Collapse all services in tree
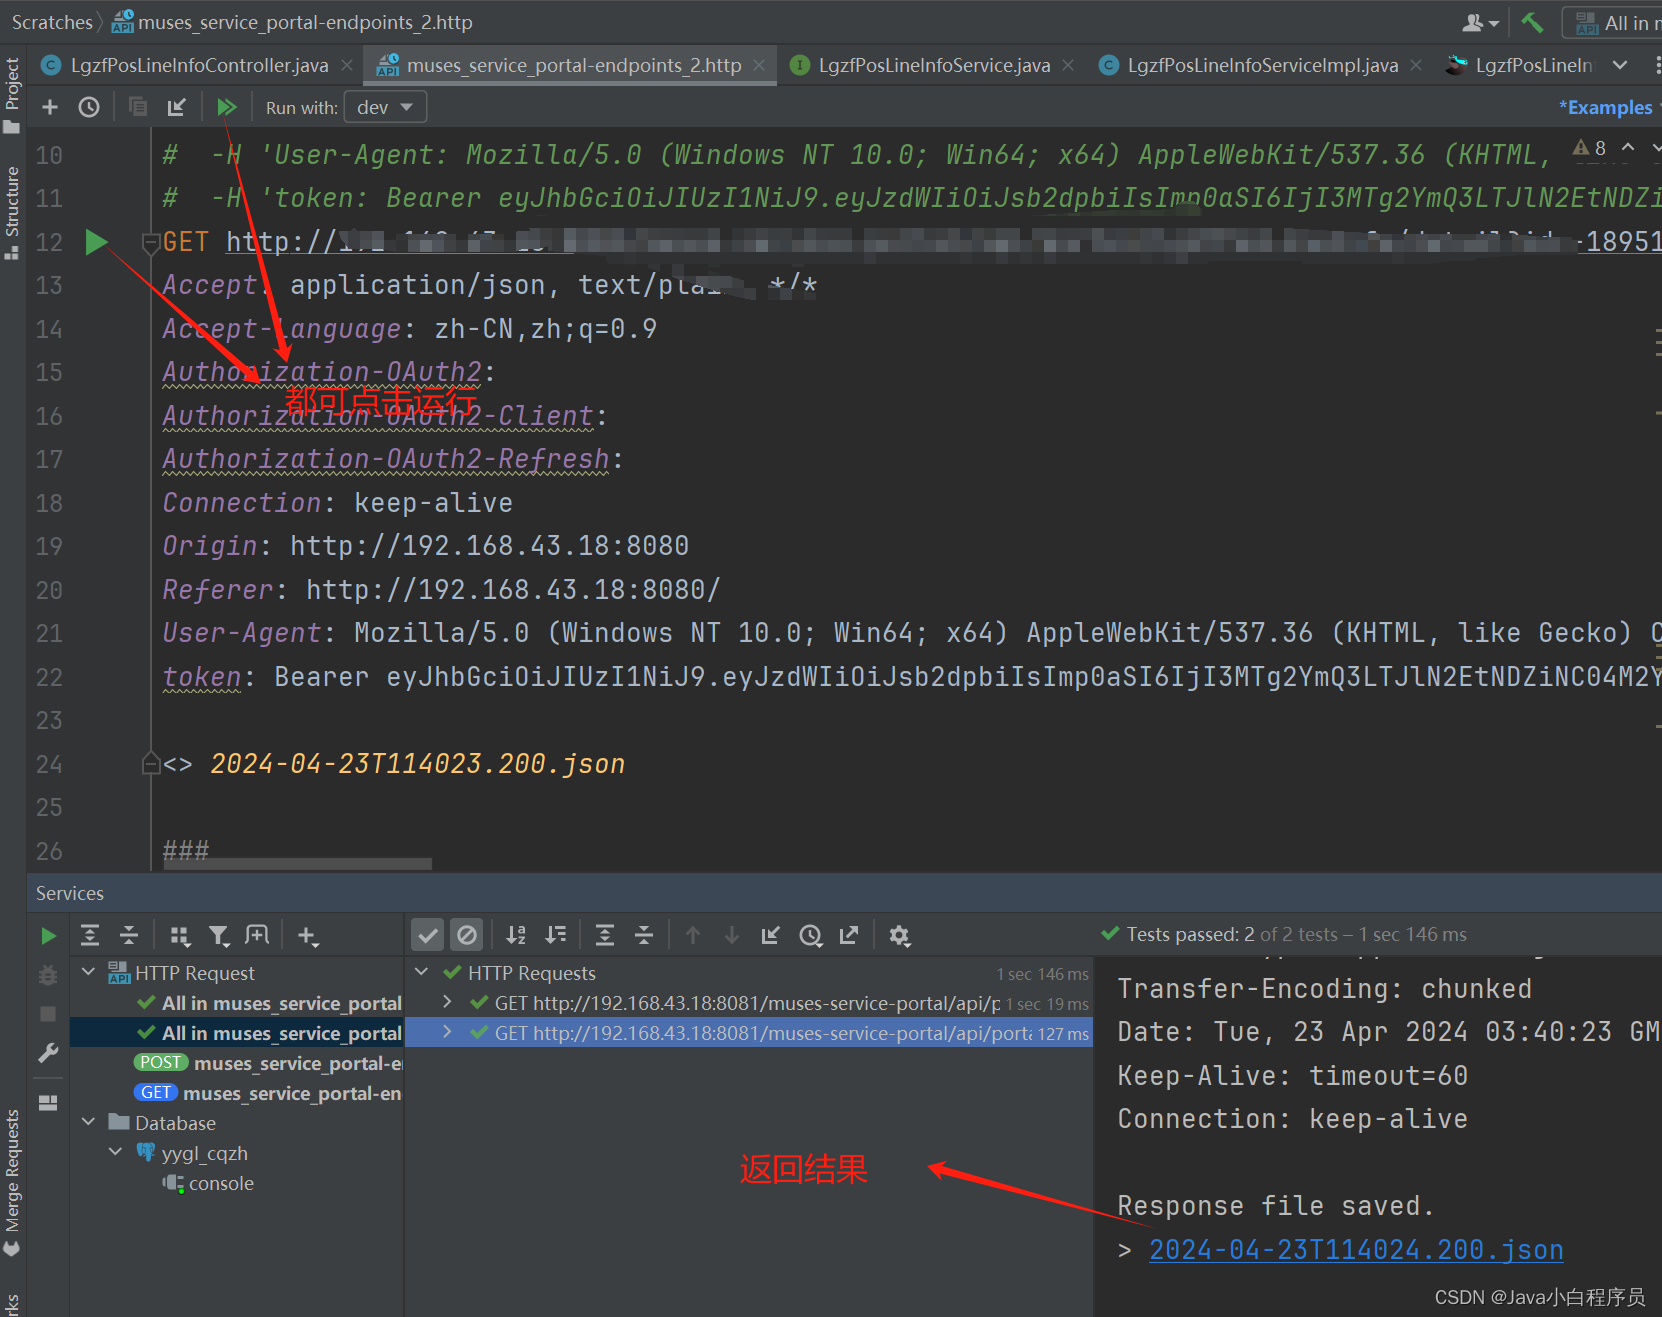This screenshot has height=1317, width=1662. pos(129,936)
